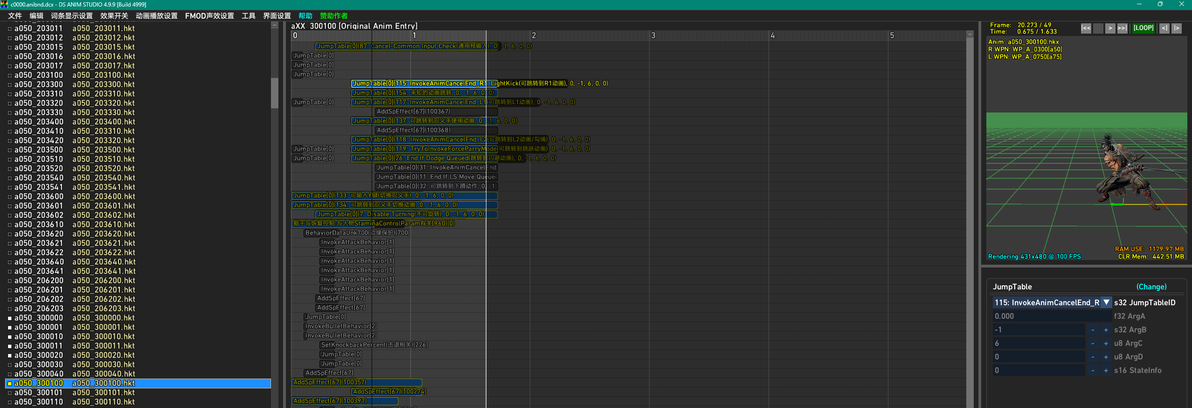Viewport: 1192px width, 408px height.
Task: Select the JumpTable 115 LightKick event box
Action: [424, 84]
